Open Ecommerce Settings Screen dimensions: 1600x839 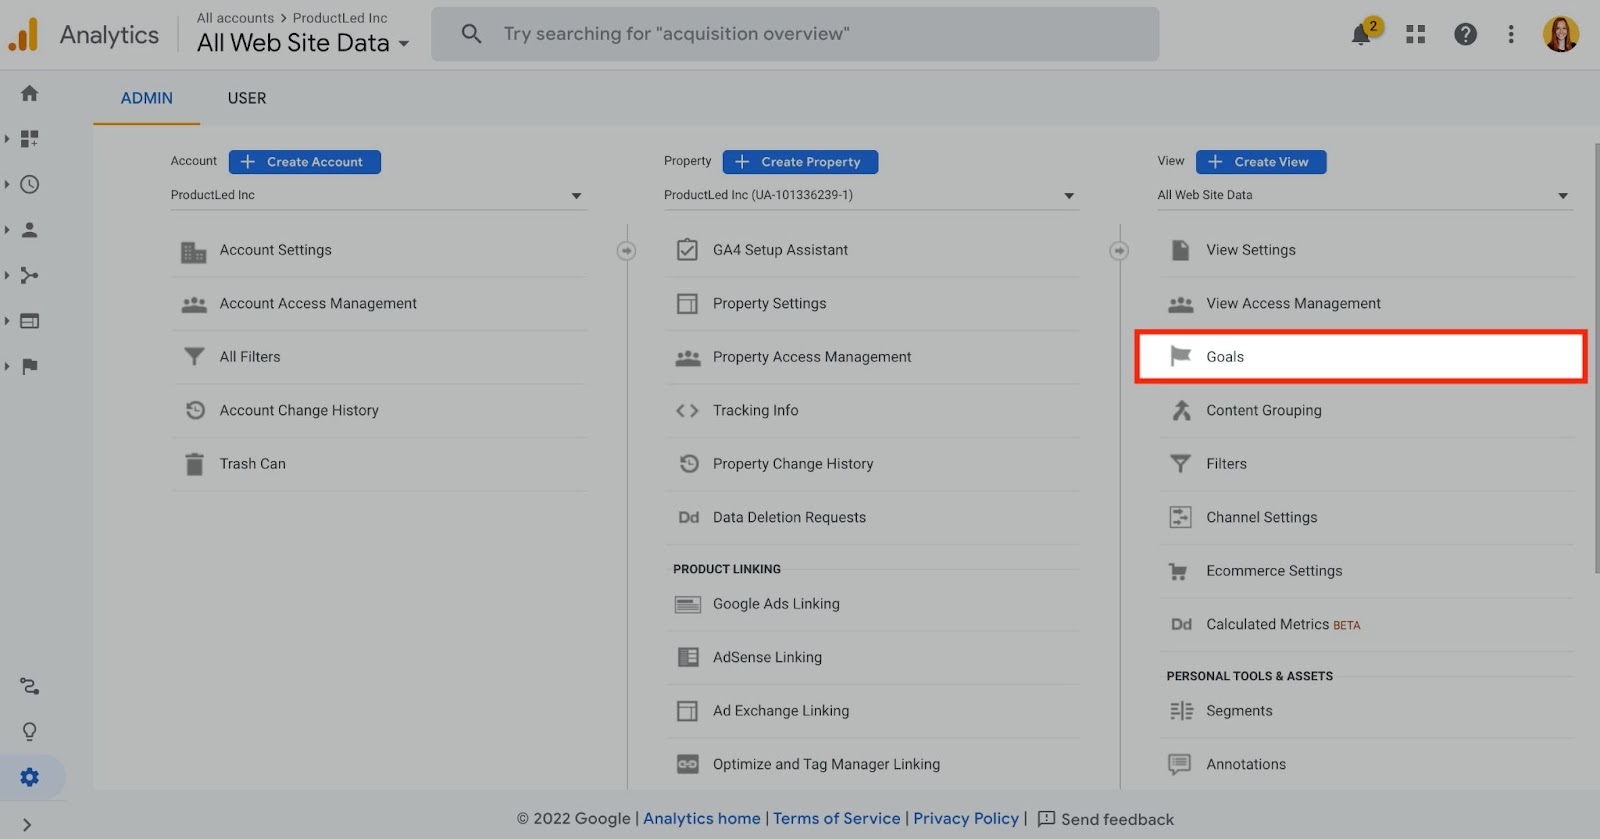pyautogui.click(x=1366, y=571)
